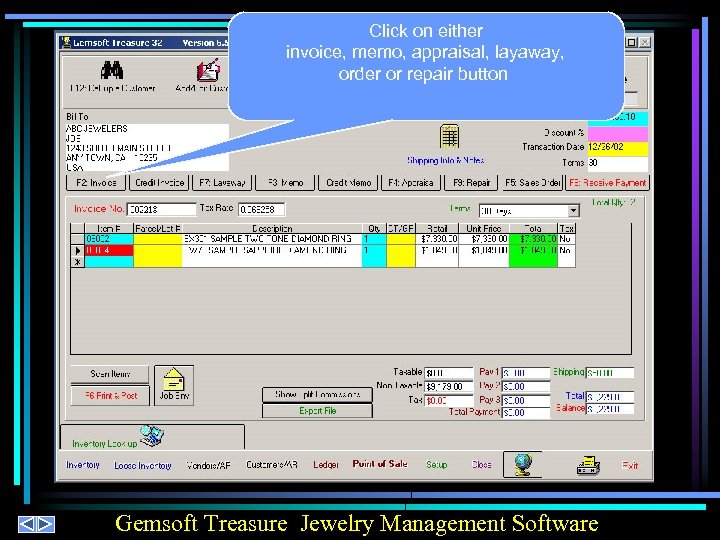Screen dimensions: 720x540
Task: Click the Tax Rate input field
Action: (x=261, y=209)
